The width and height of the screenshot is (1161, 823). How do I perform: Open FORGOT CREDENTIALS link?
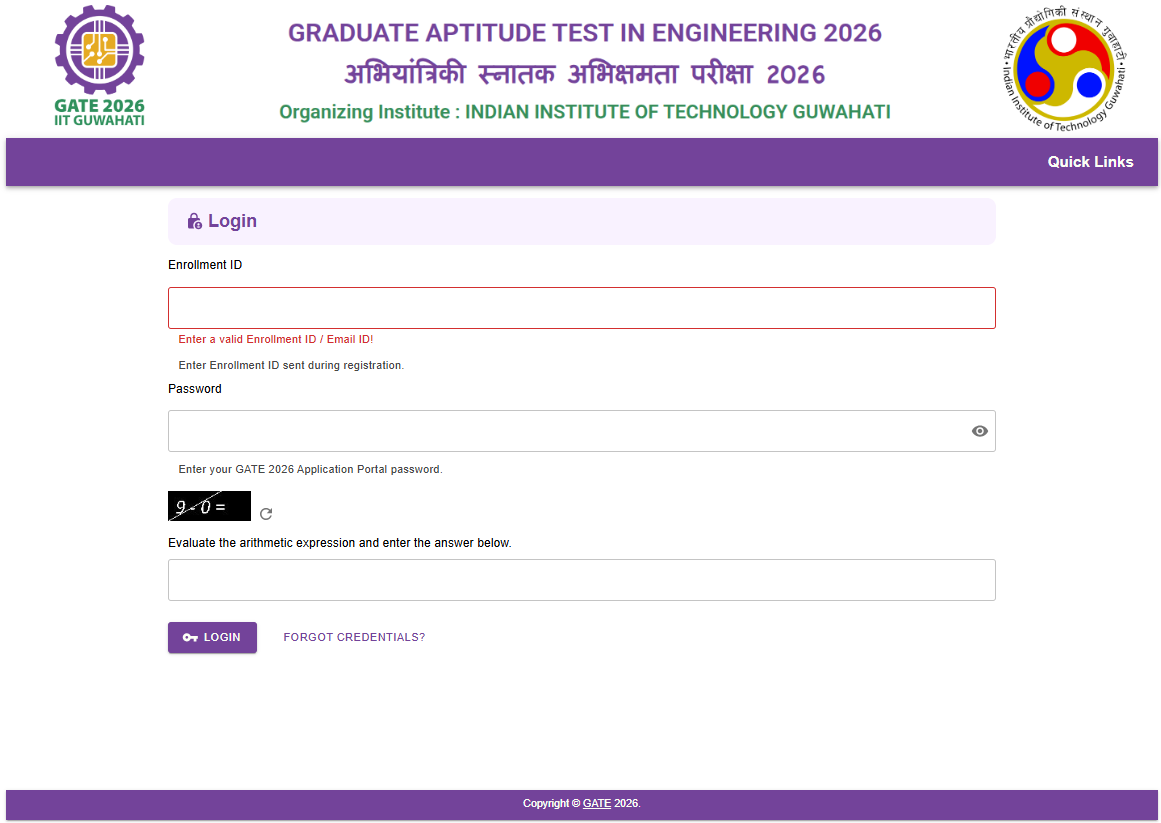pos(354,637)
